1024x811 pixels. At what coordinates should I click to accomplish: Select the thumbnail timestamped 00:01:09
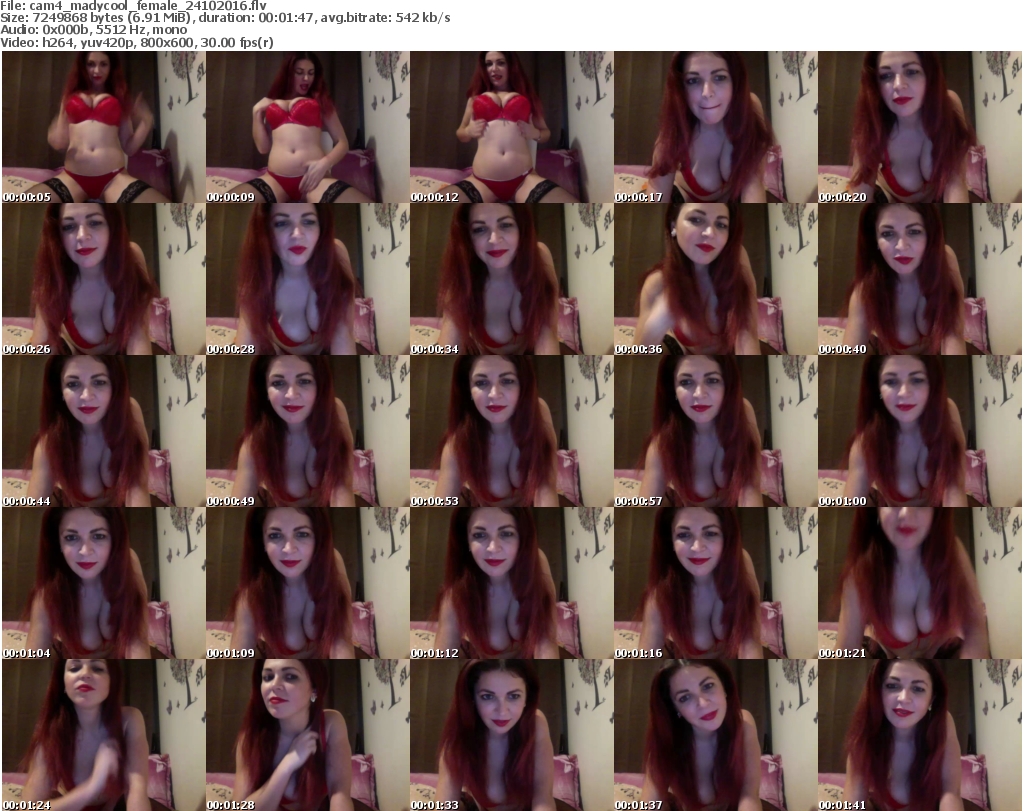coord(308,583)
